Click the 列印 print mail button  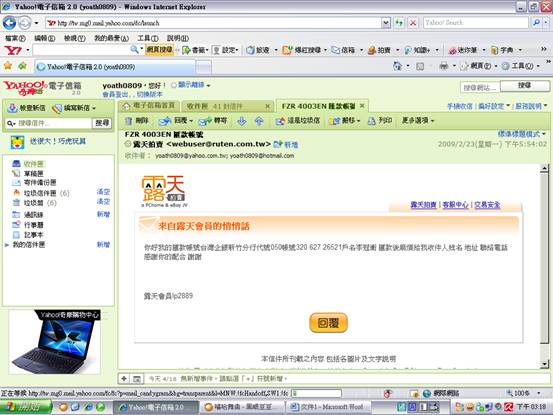pyautogui.click(x=380, y=121)
